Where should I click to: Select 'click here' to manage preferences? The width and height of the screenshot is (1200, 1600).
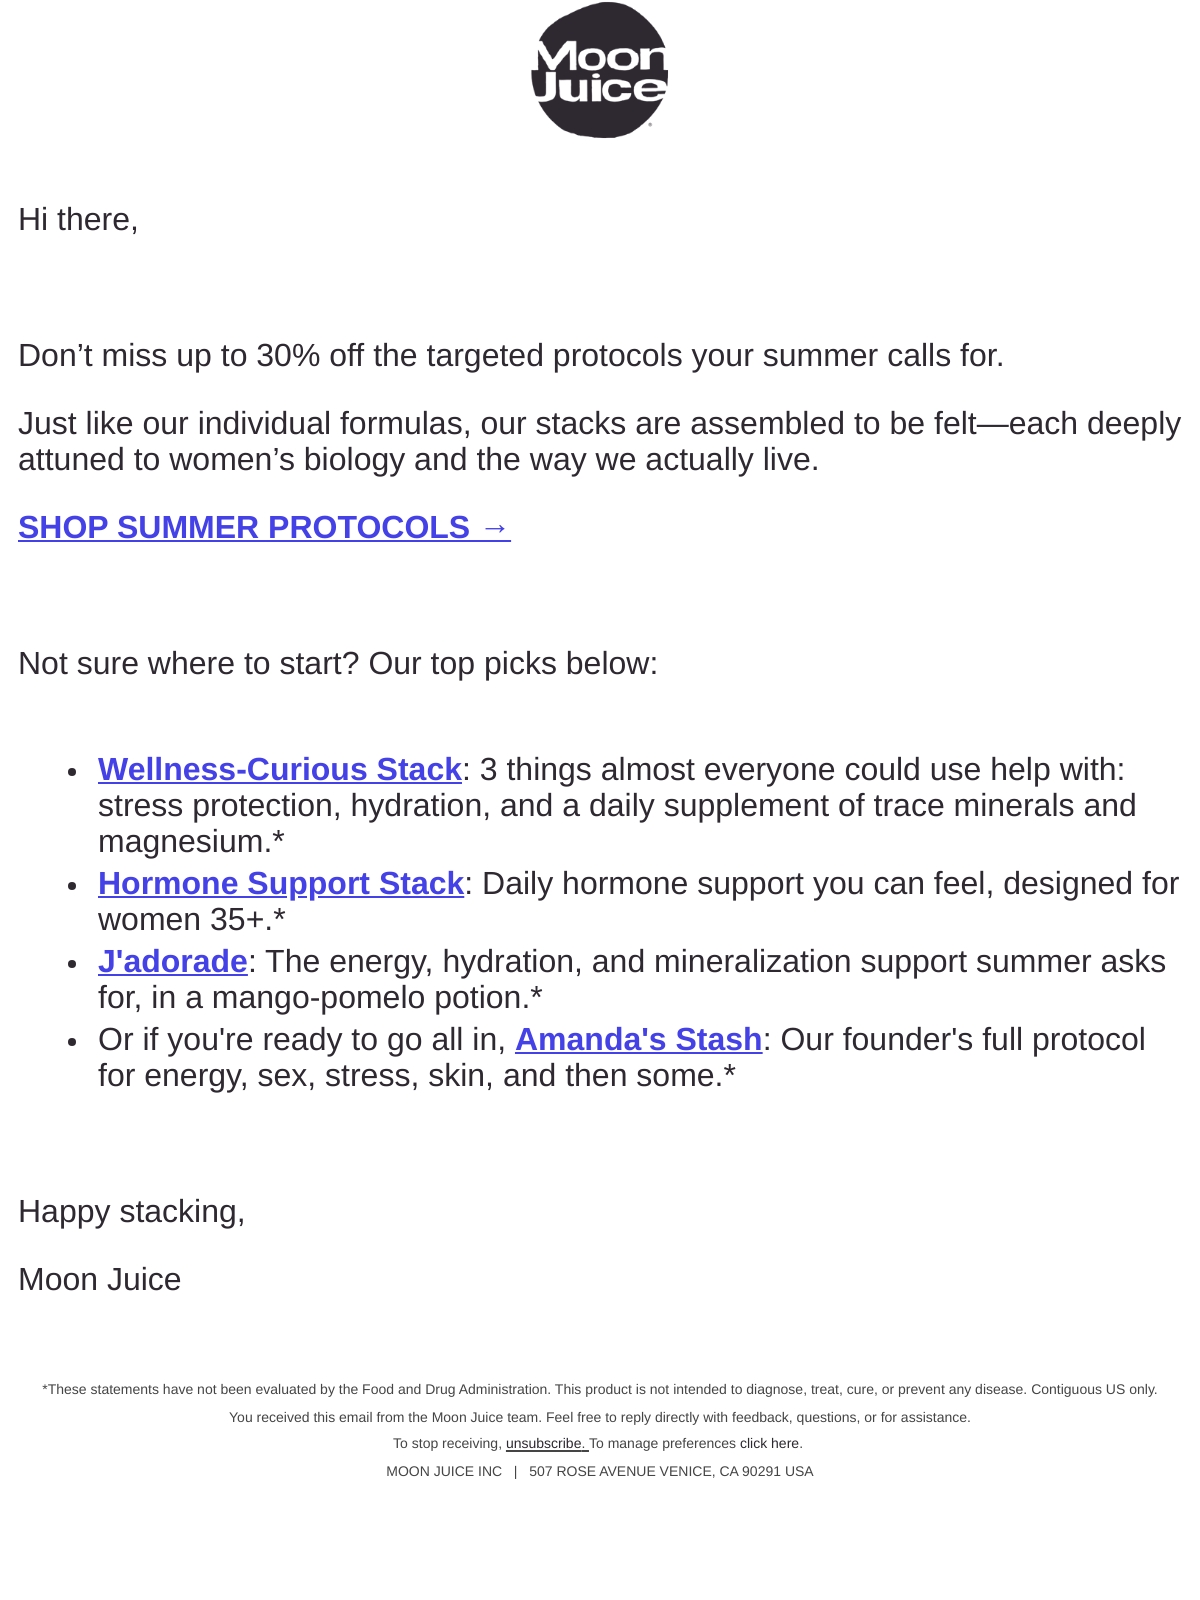click(x=769, y=1443)
